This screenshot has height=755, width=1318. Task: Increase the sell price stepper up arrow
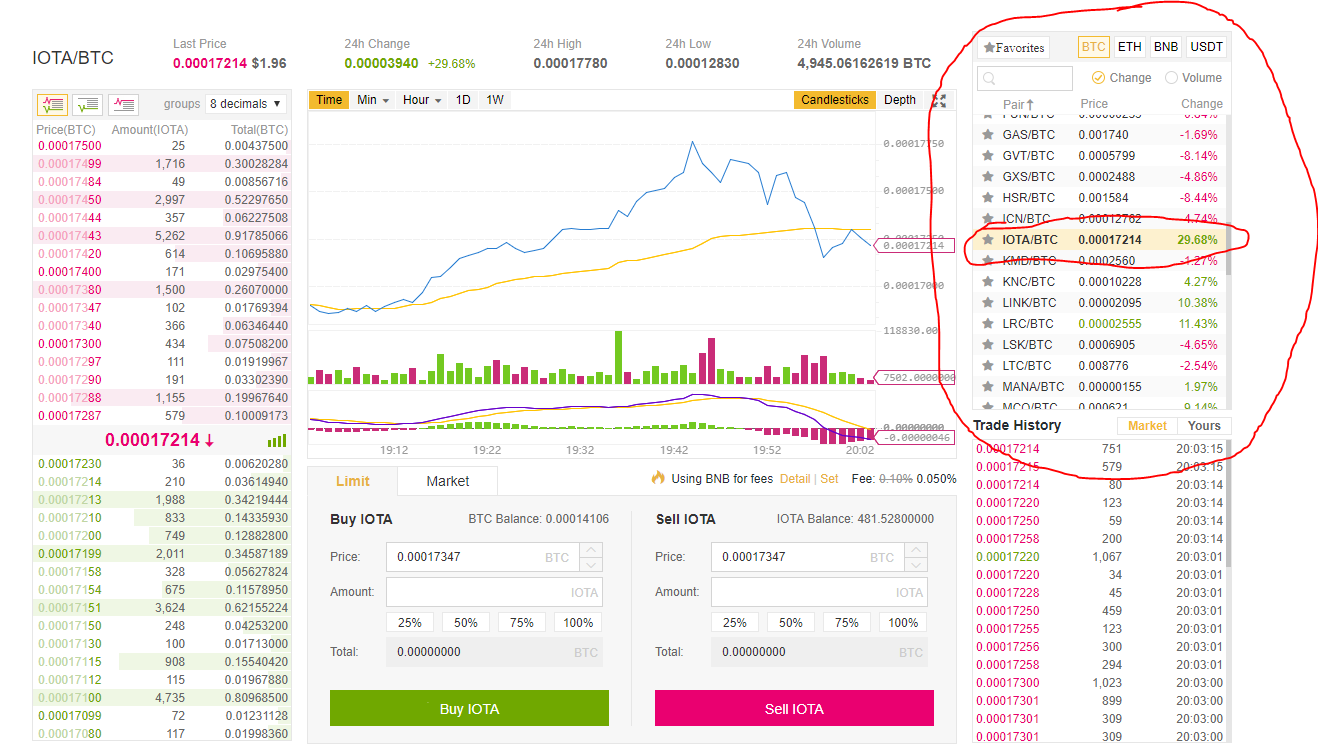916,549
